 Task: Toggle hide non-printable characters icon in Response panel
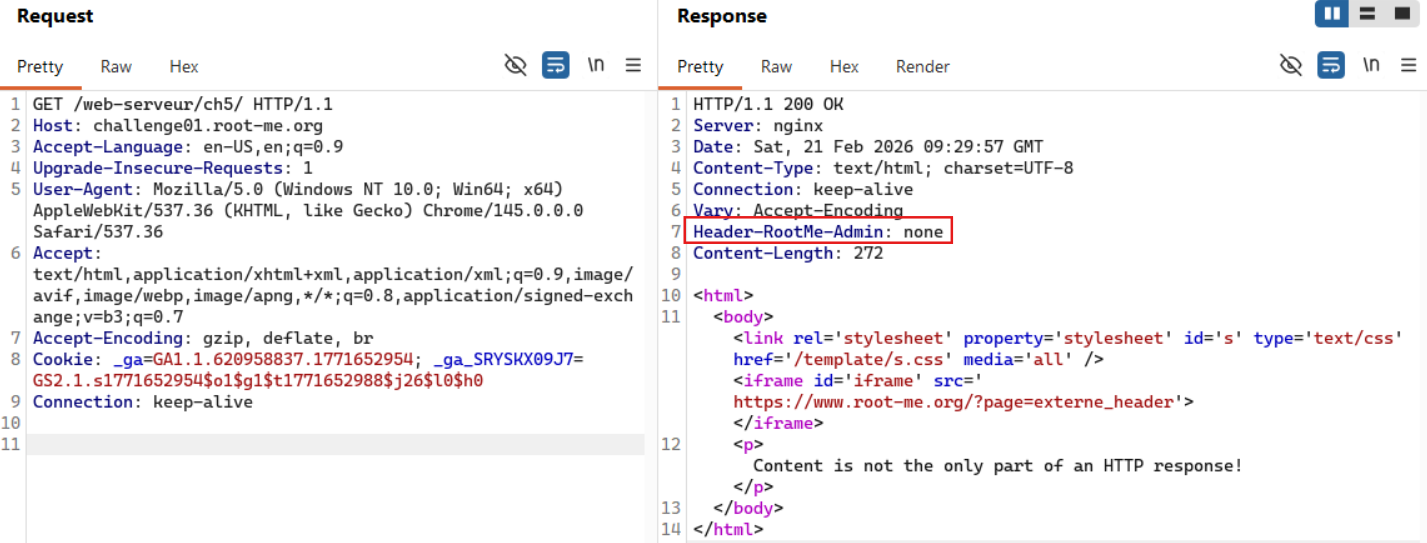(x=1291, y=66)
